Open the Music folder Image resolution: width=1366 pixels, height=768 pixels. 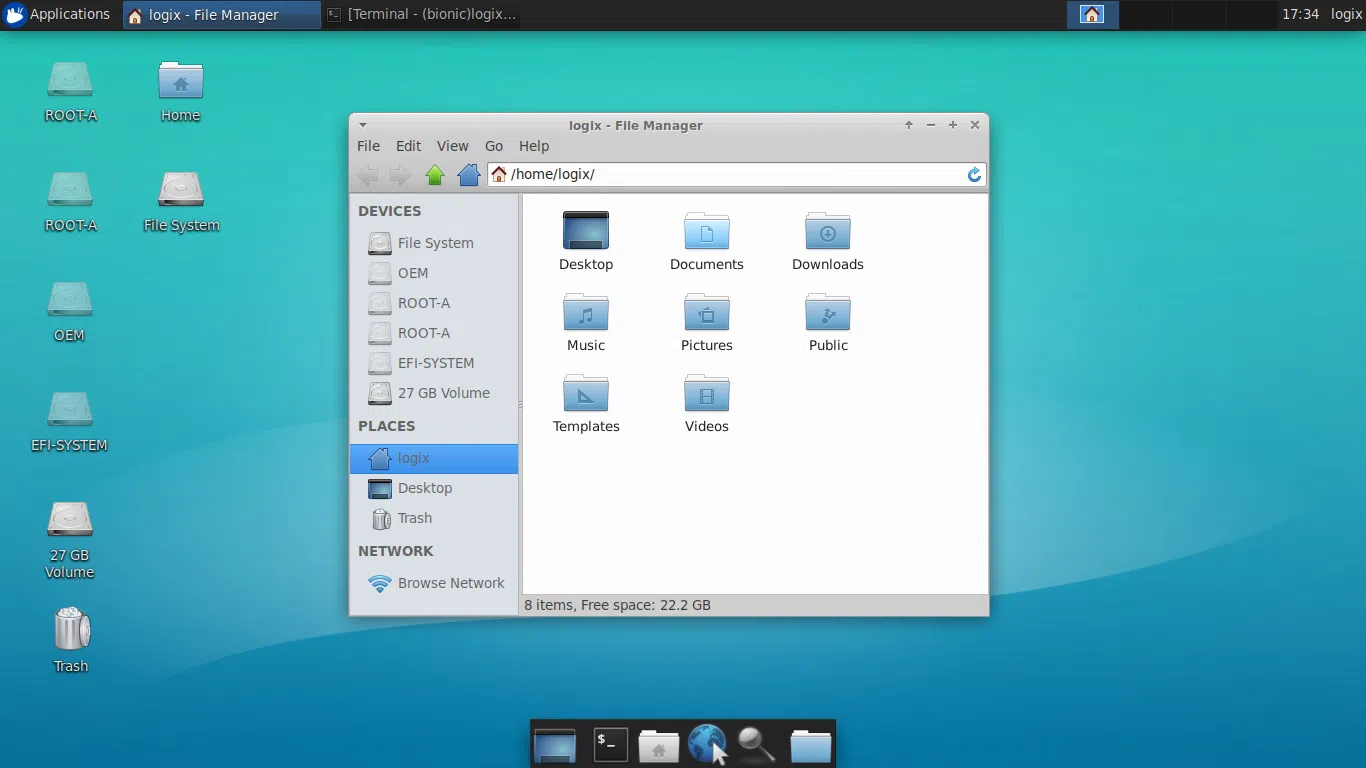coord(586,313)
